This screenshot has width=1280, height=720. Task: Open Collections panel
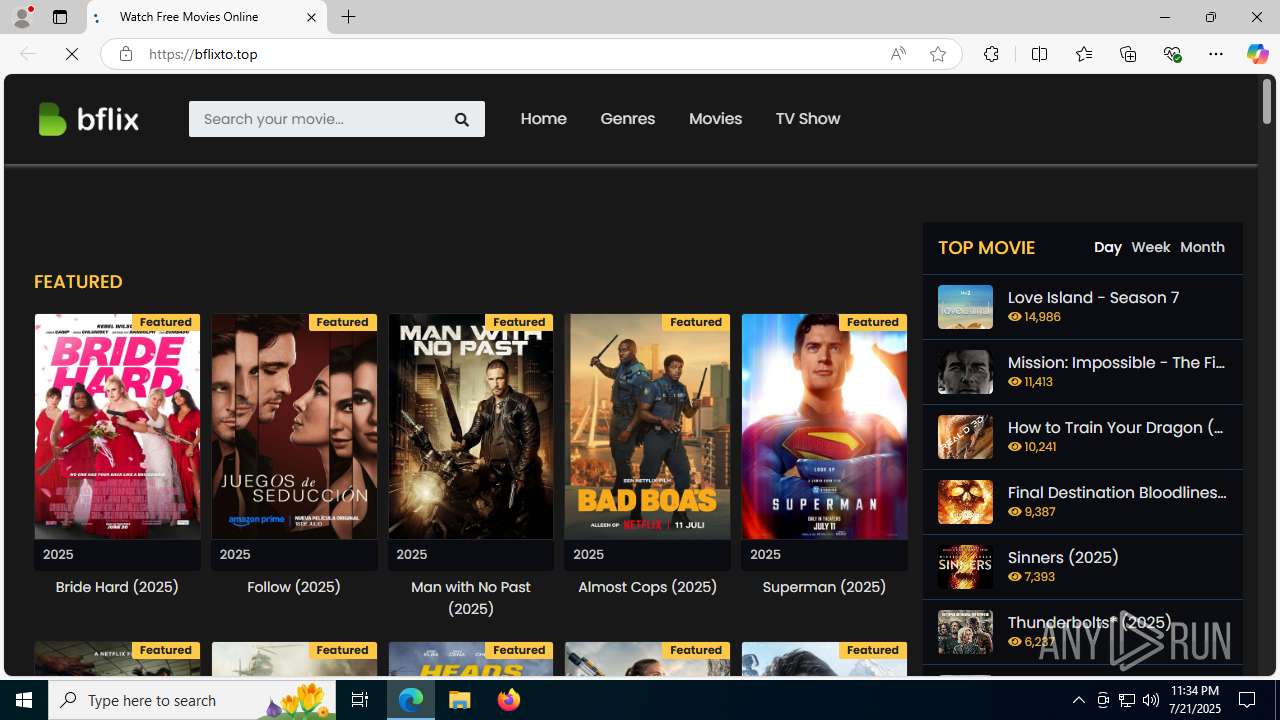(1128, 54)
